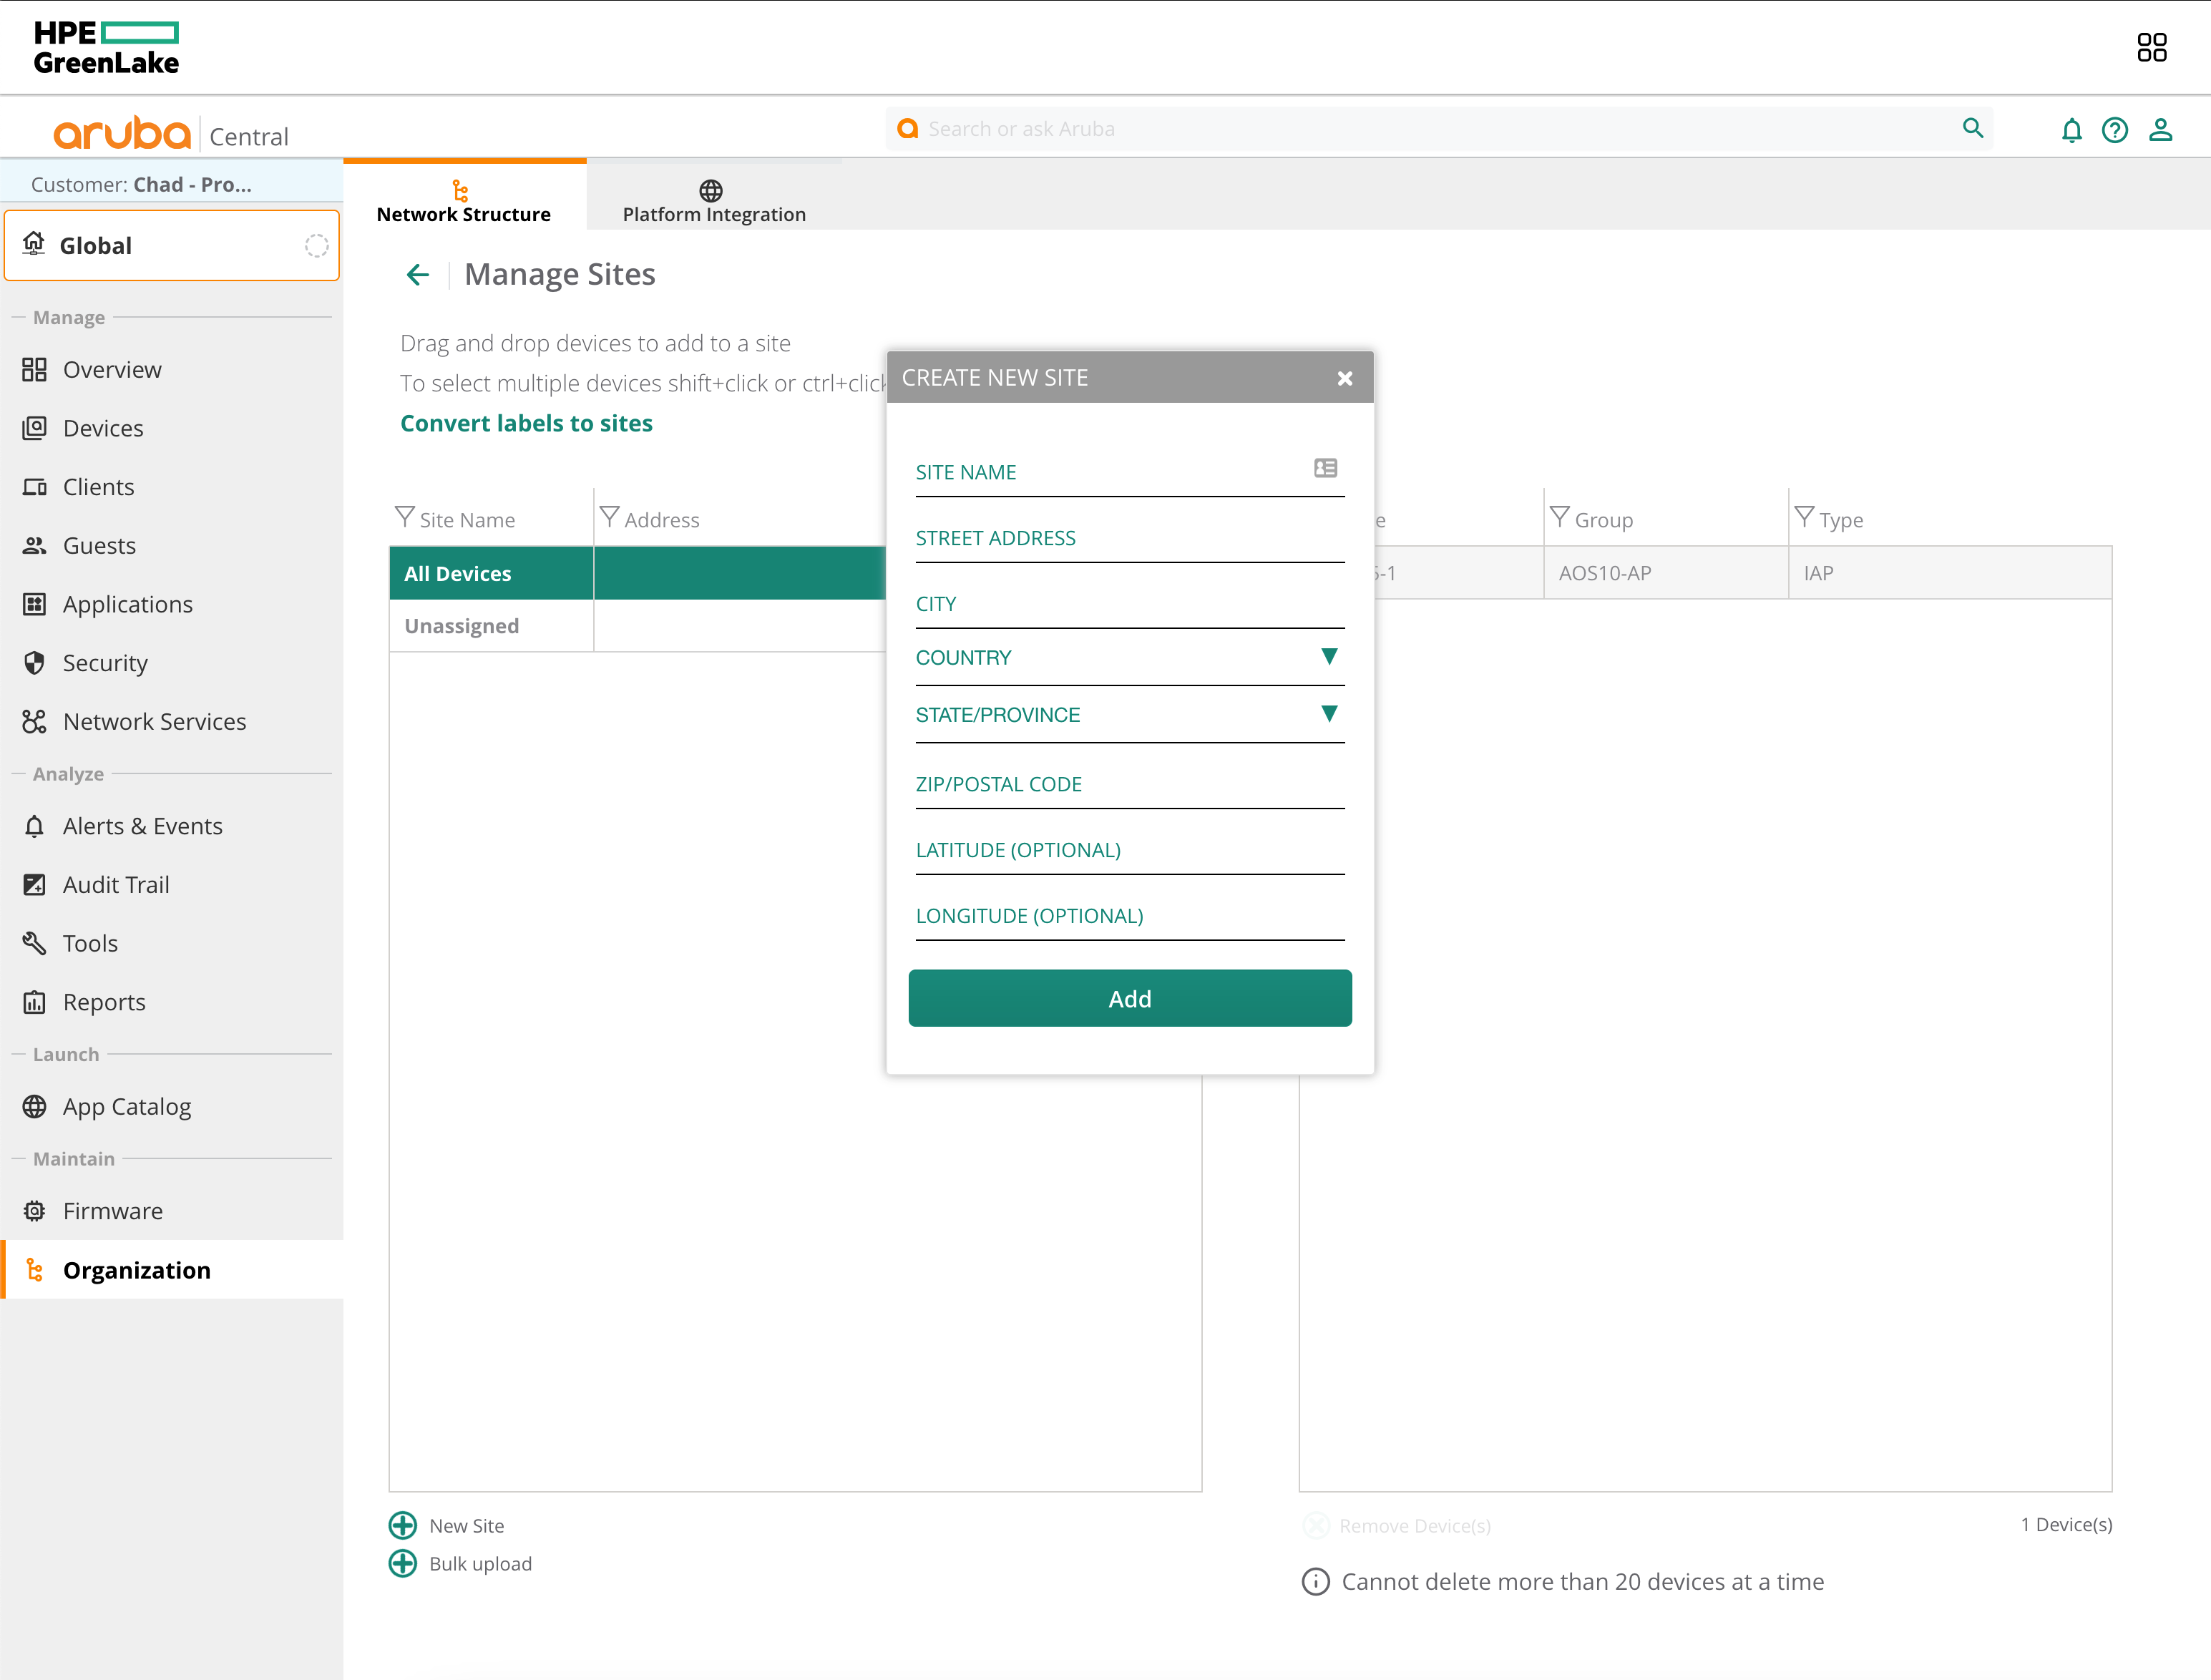Open the Aruba search field magnifier icon
Image resolution: width=2211 pixels, height=1680 pixels.
pyautogui.click(x=1973, y=129)
